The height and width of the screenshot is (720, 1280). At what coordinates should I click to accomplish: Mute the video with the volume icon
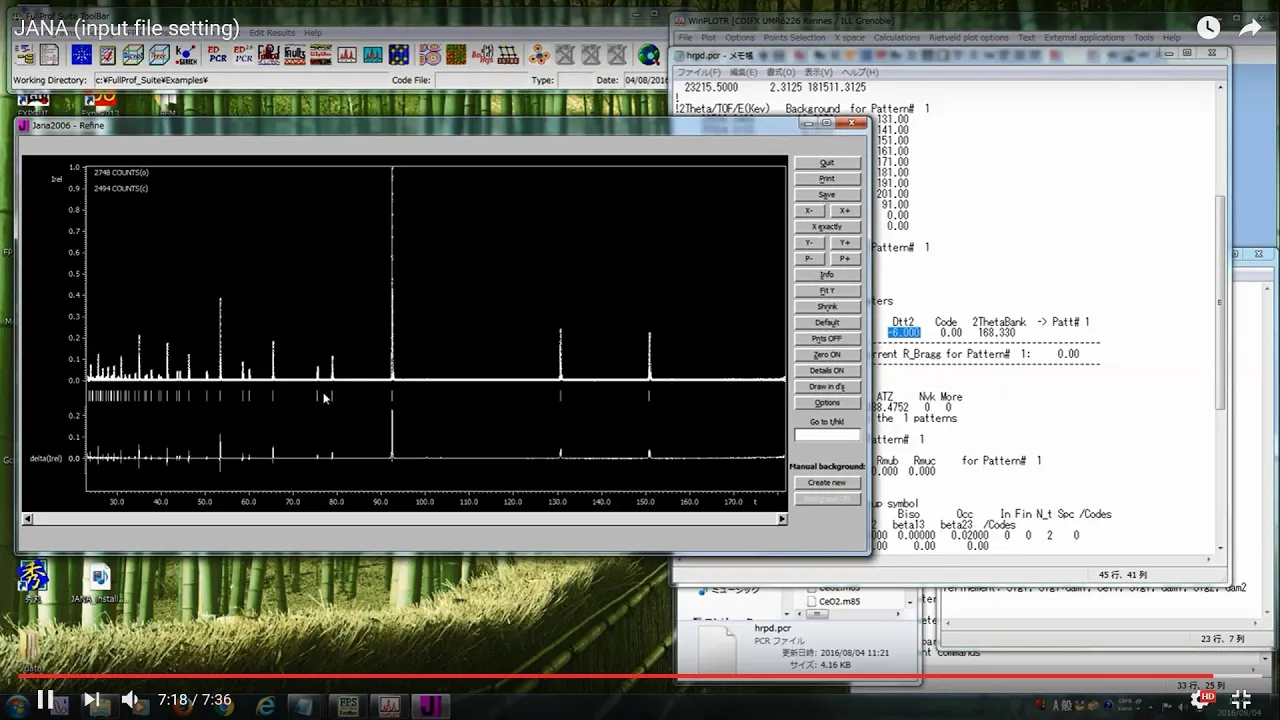click(x=130, y=700)
